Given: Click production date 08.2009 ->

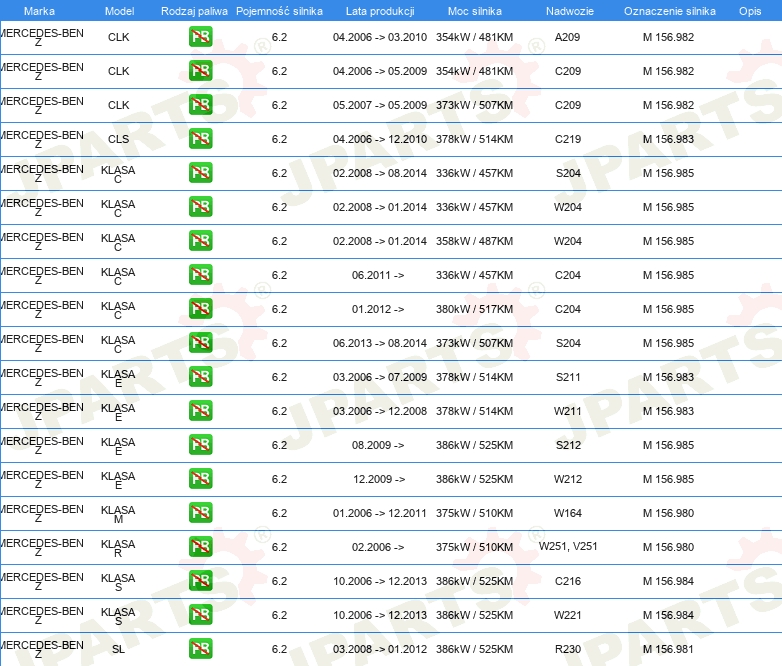Looking at the screenshot, I should (x=378, y=445).
